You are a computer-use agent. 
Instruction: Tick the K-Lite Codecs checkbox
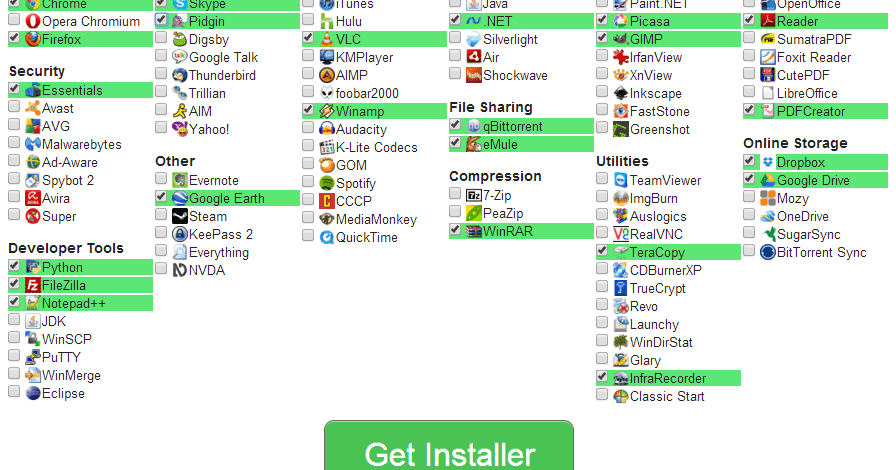point(308,145)
